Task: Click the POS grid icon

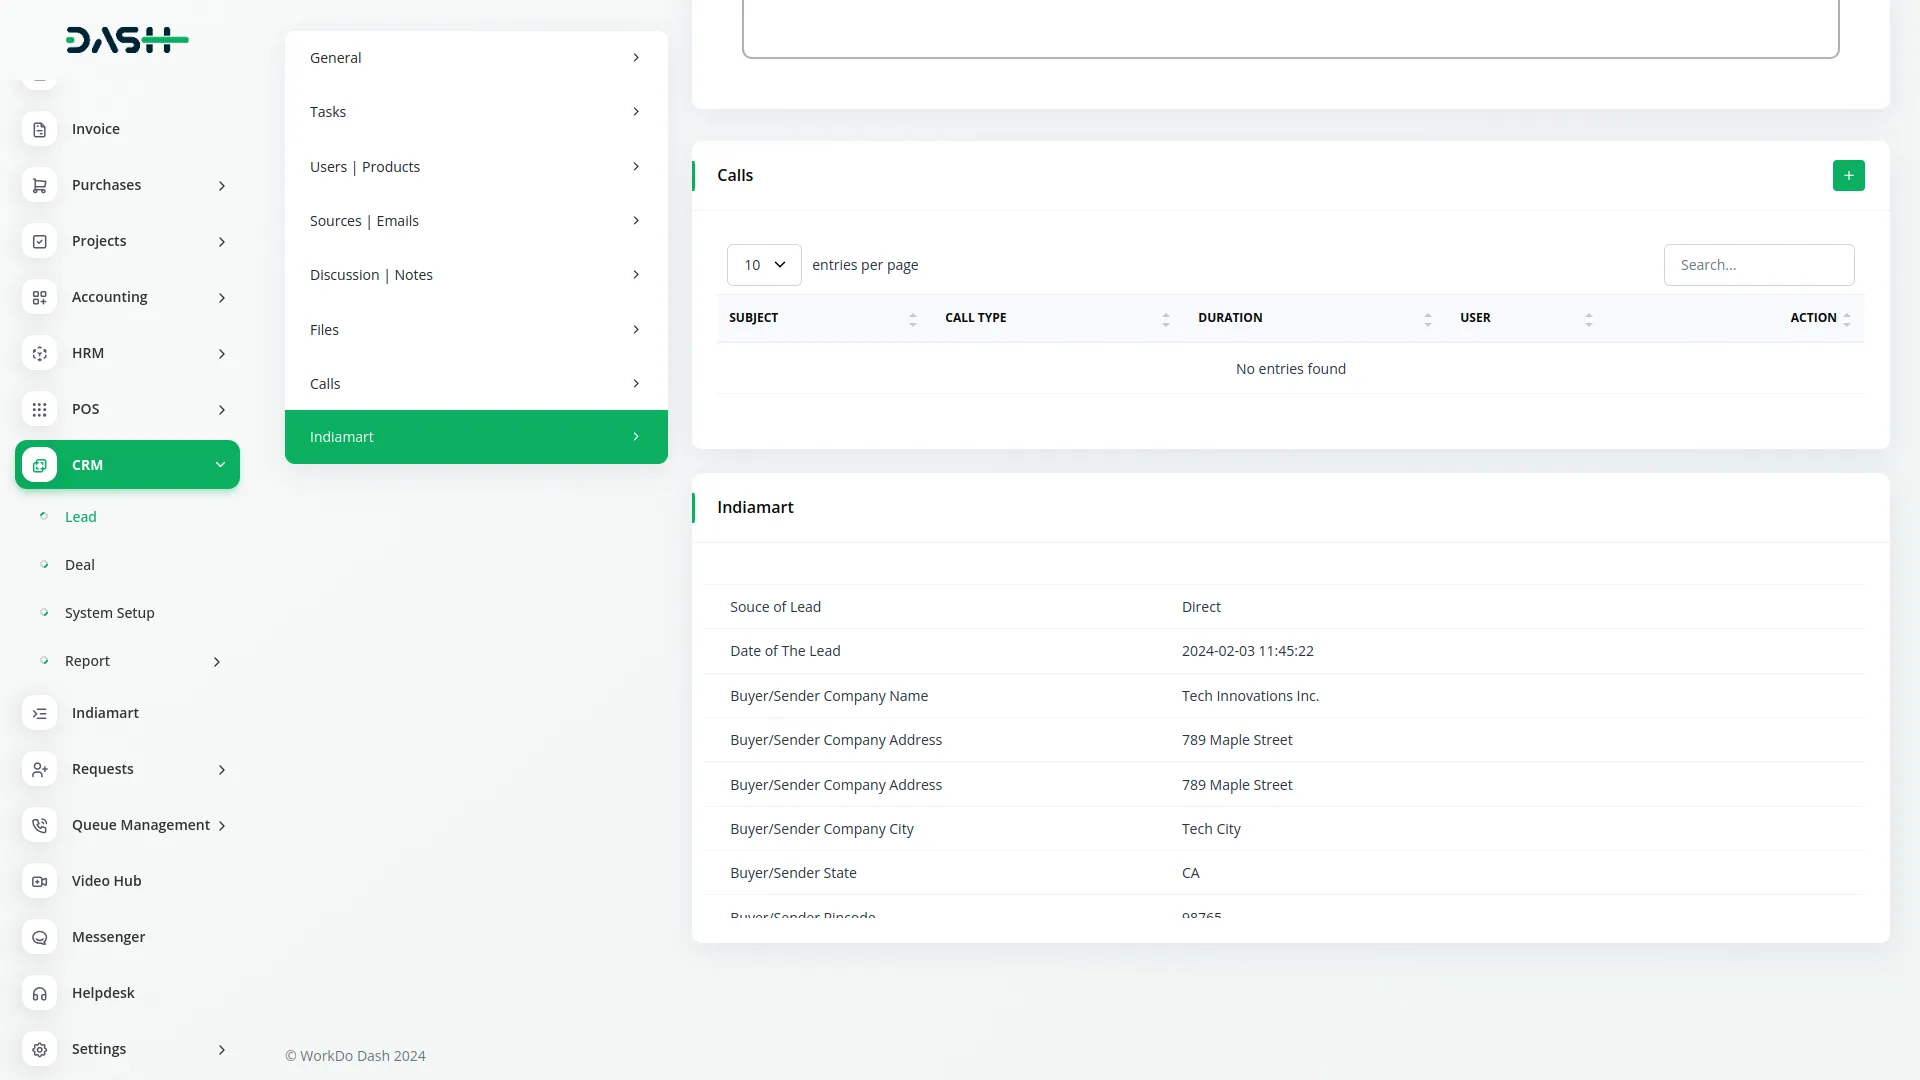Action: pos(39,410)
